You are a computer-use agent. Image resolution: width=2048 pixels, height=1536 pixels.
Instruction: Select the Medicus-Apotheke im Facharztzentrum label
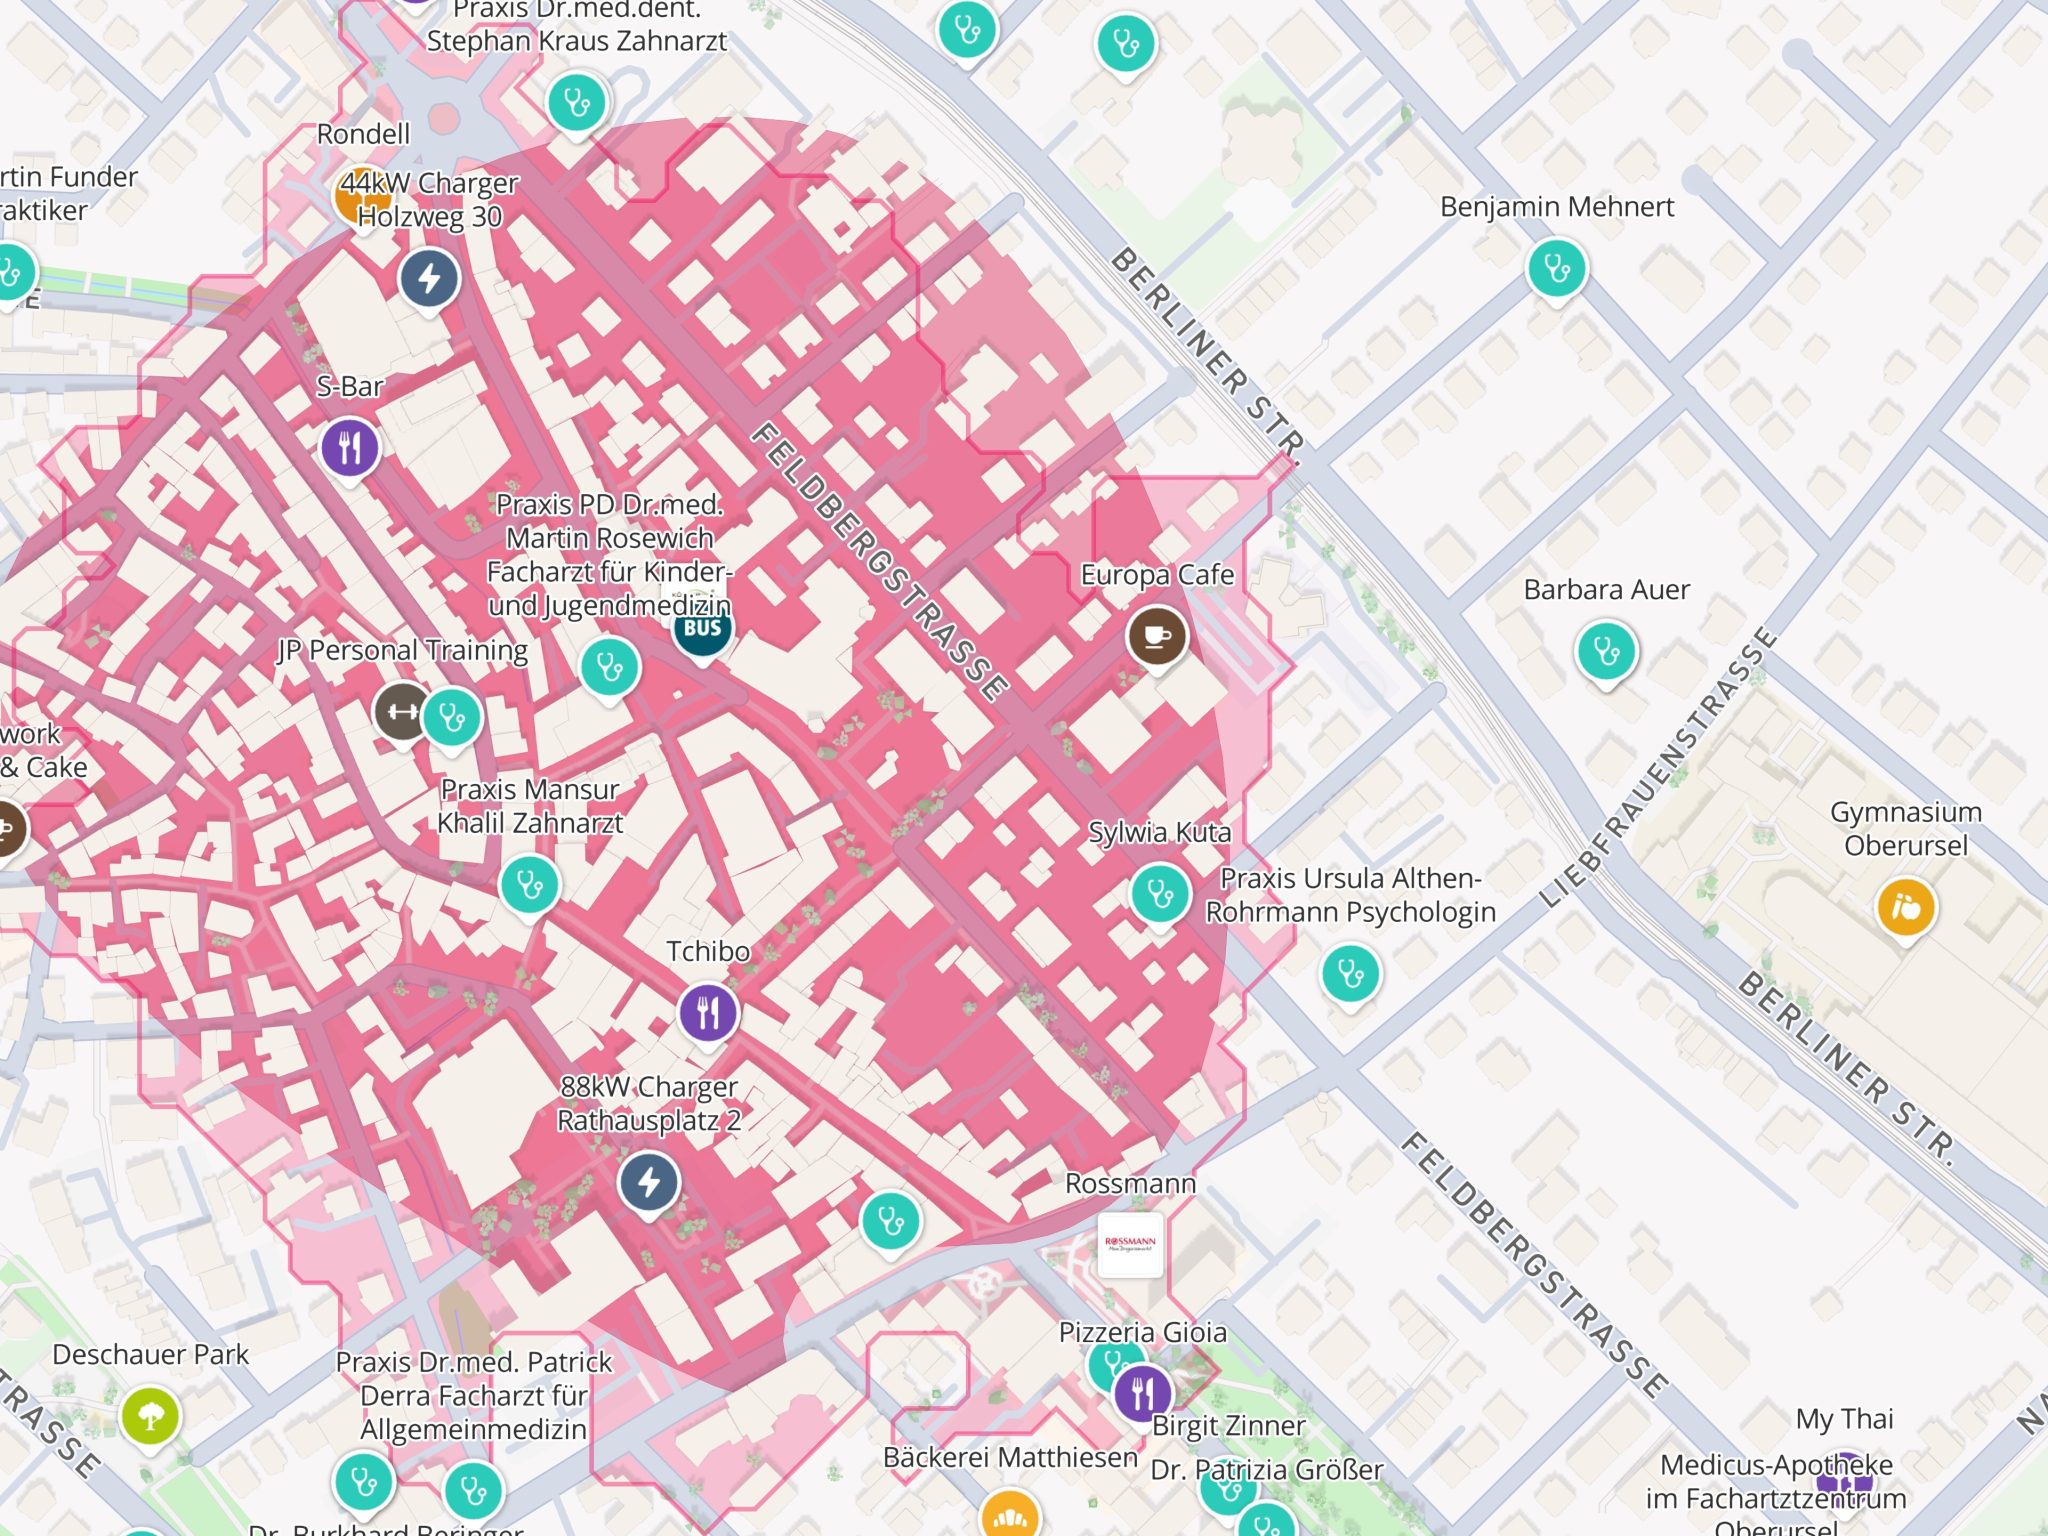[x=1776, y=1498]
